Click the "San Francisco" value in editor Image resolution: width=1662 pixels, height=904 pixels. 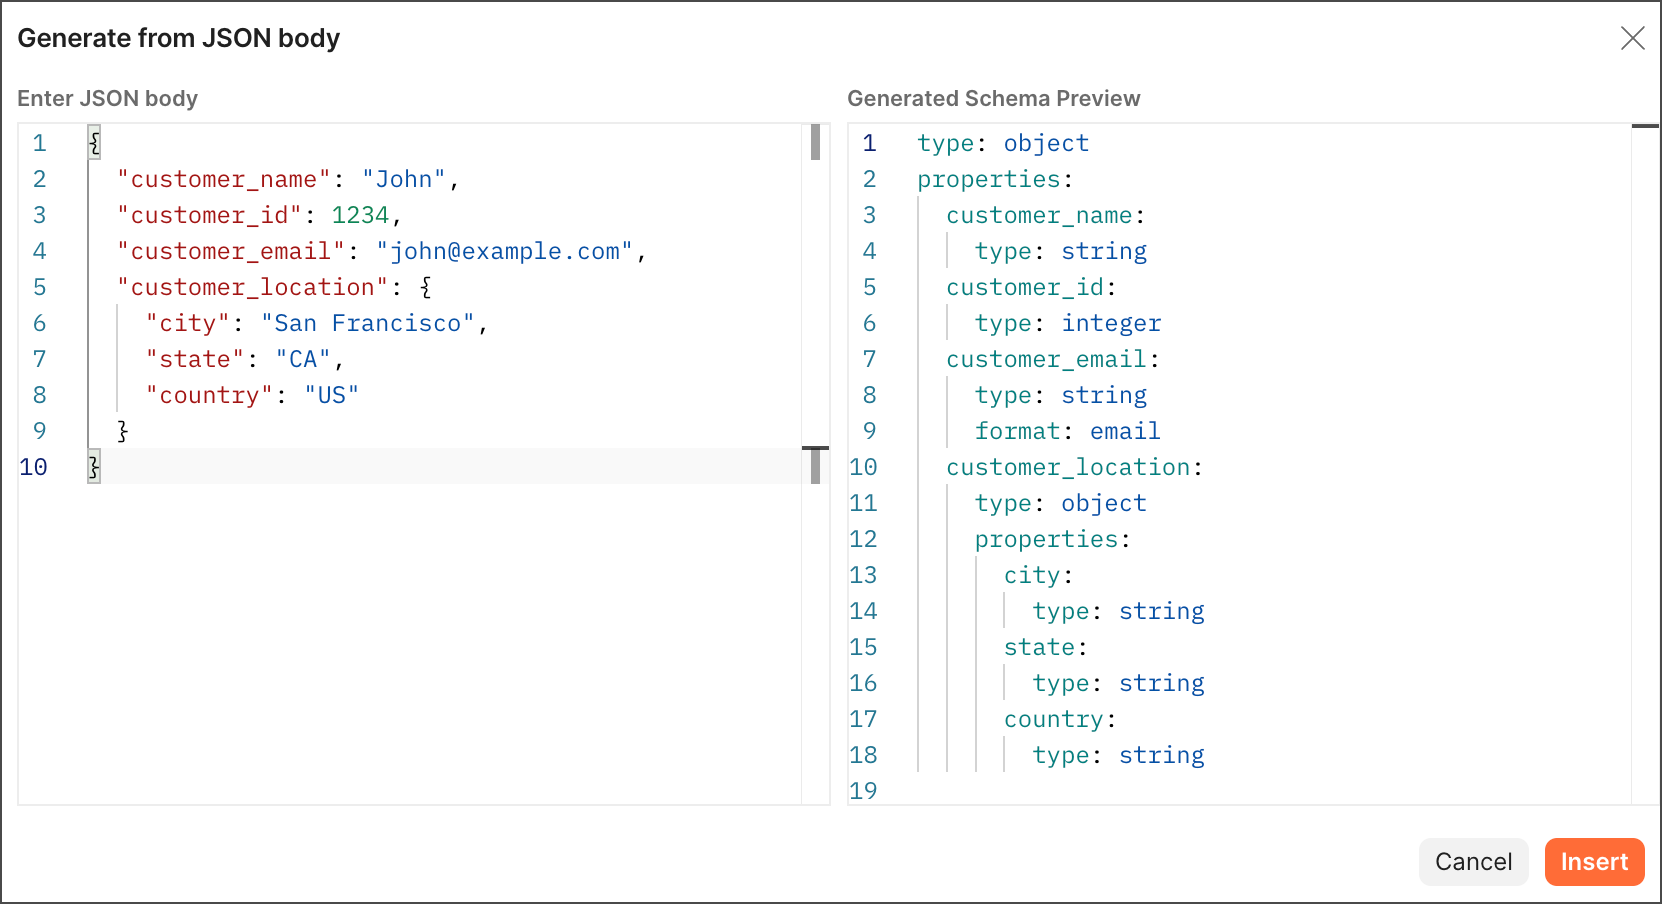367,324
